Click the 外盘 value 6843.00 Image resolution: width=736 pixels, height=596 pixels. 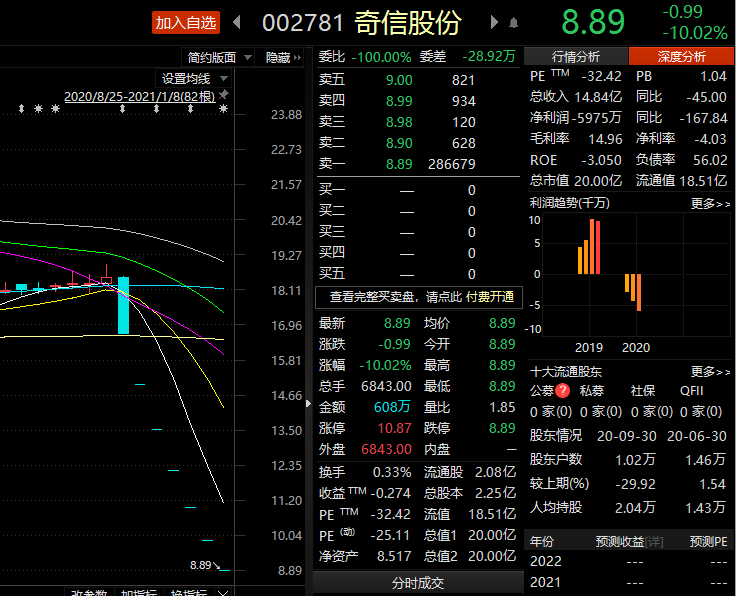point(386,449)
